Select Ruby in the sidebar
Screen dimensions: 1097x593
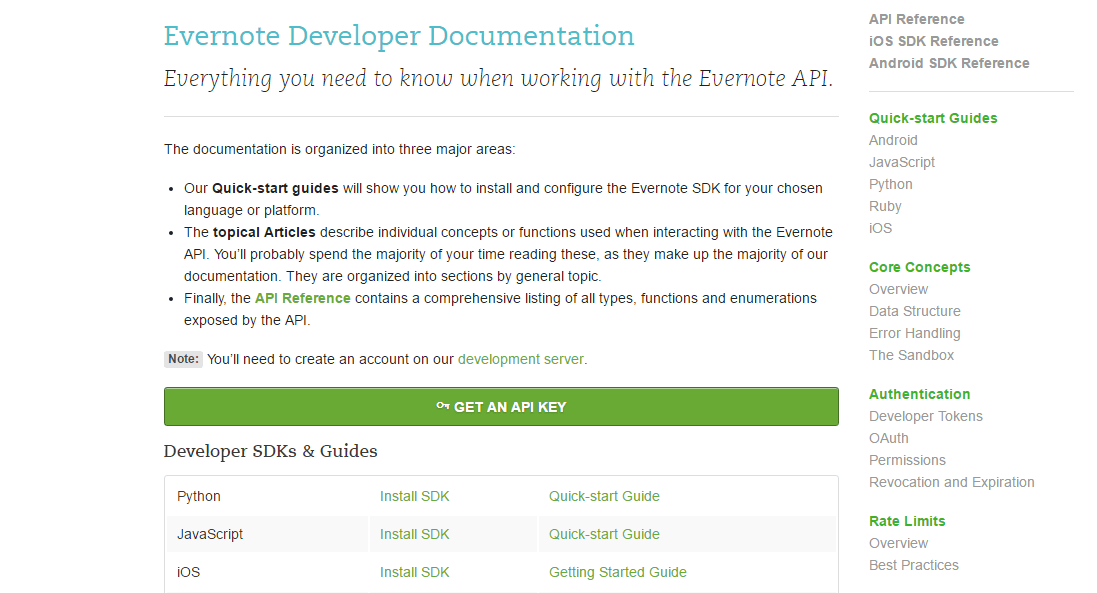coord(885,206)
